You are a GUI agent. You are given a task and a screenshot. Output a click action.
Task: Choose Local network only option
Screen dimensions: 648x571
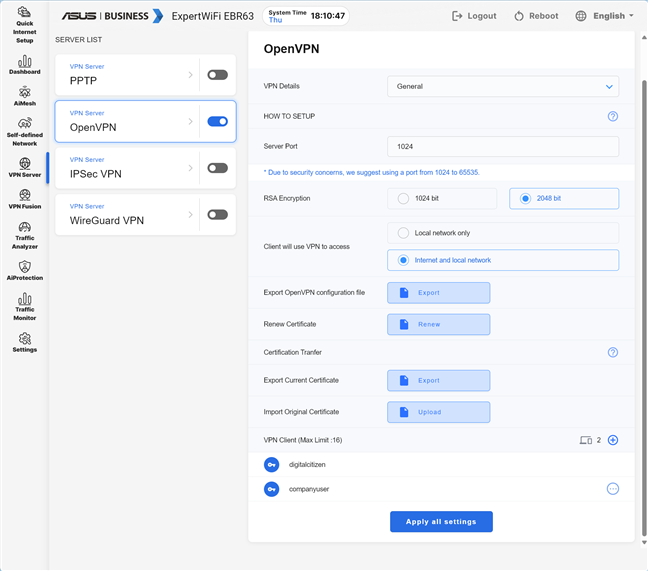coord(403,233)
